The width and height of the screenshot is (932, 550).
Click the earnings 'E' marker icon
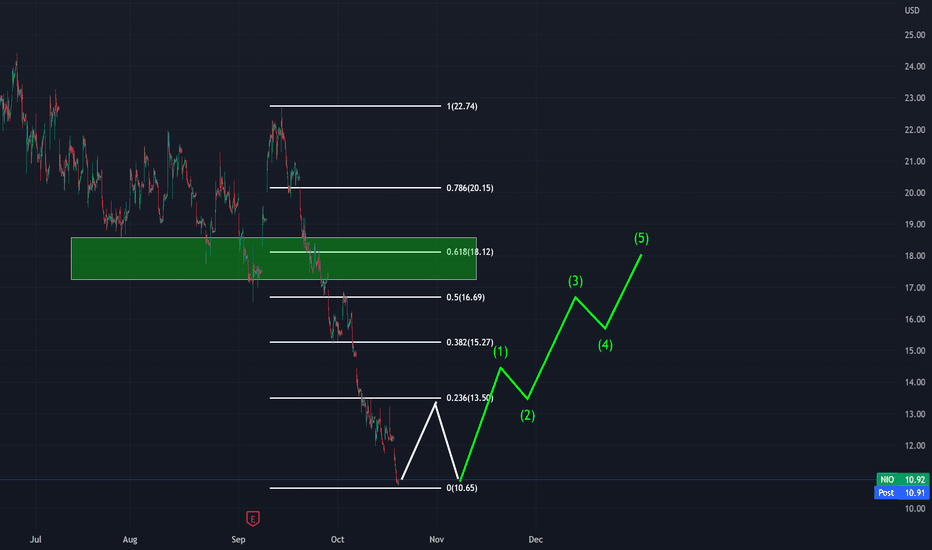point(253,518)
